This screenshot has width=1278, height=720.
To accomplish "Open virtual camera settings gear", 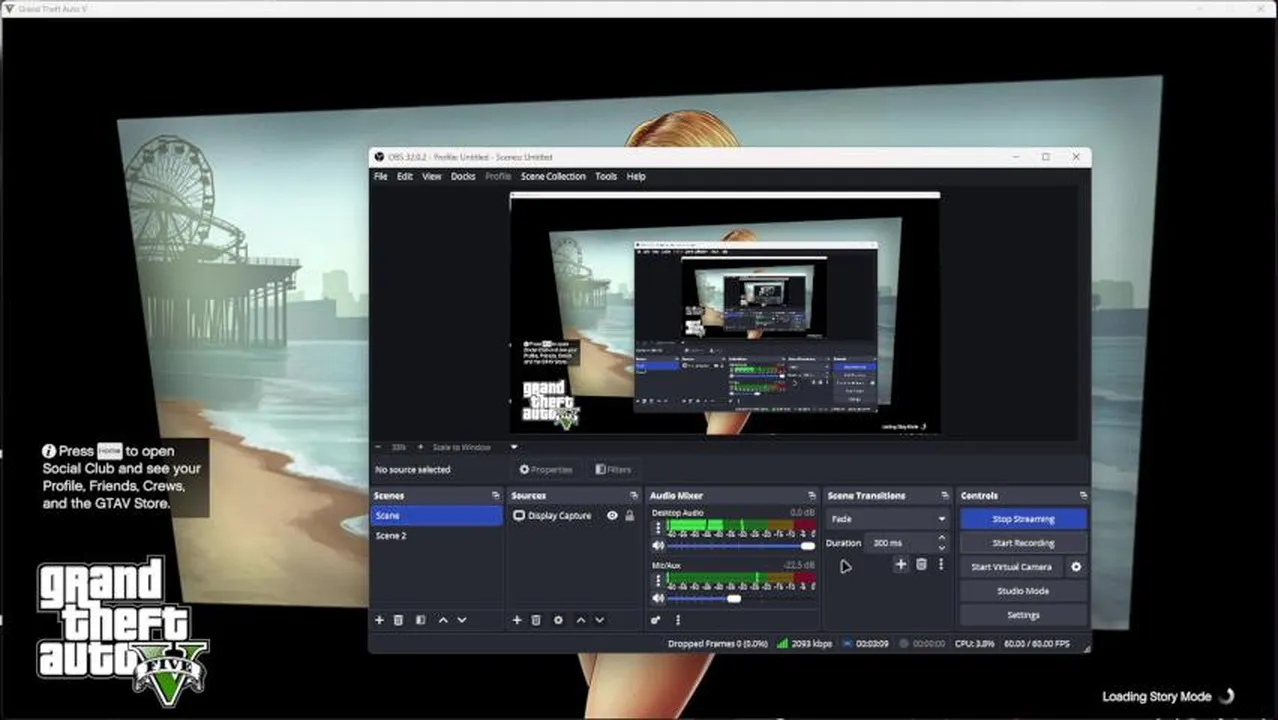I will pyautogui.click(x=1076, y=567).
